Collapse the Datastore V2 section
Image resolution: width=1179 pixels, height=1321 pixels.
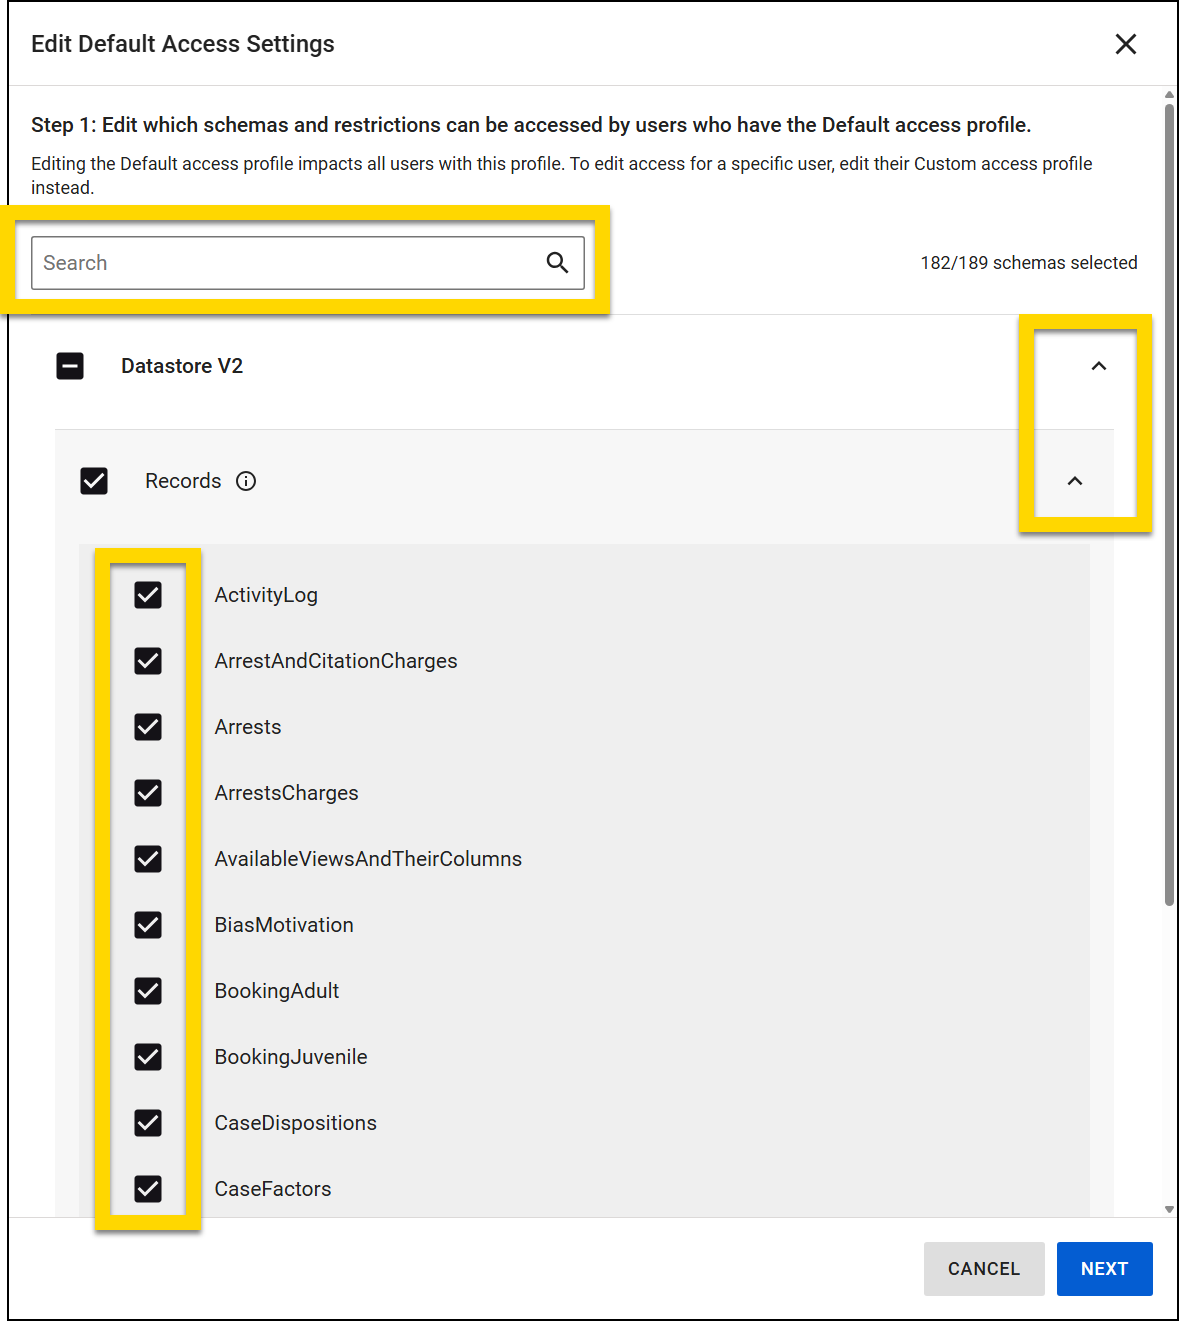click(1098, 366)
